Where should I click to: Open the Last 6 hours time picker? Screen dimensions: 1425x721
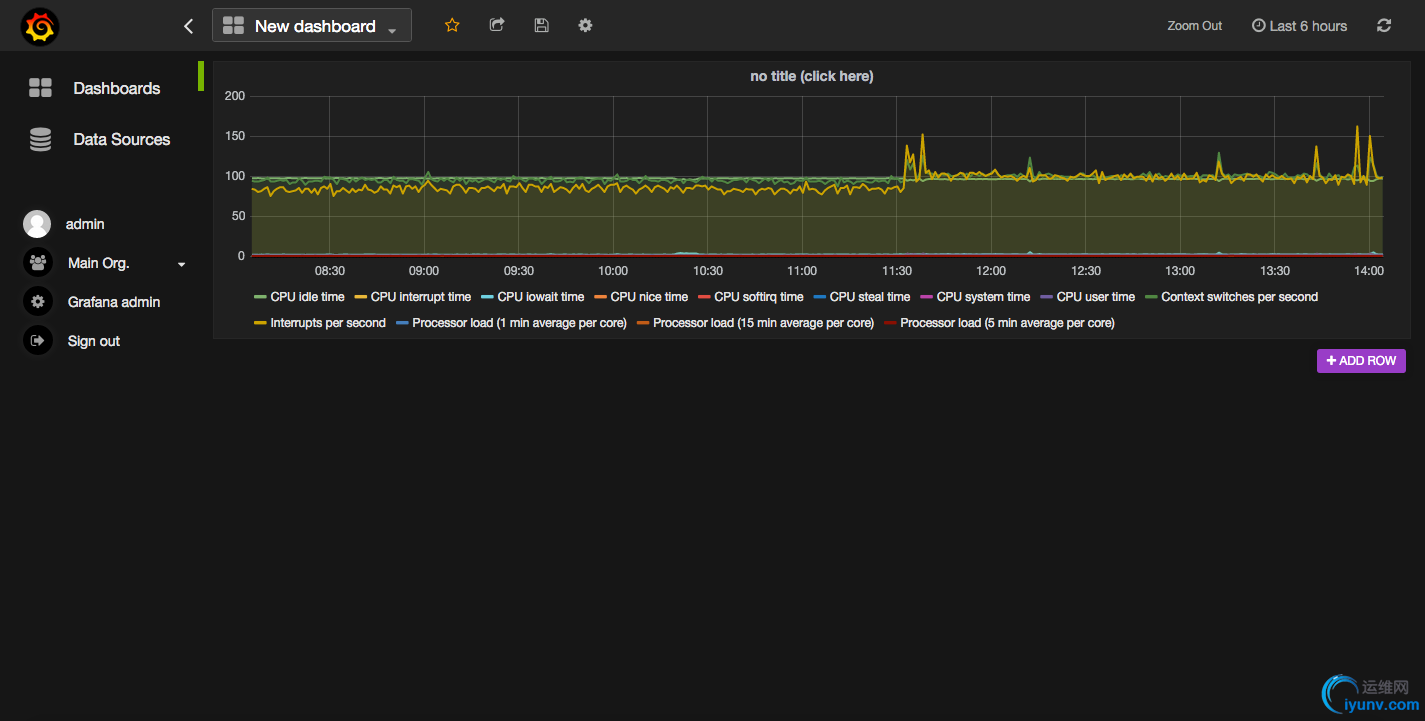pos(1299,26)
